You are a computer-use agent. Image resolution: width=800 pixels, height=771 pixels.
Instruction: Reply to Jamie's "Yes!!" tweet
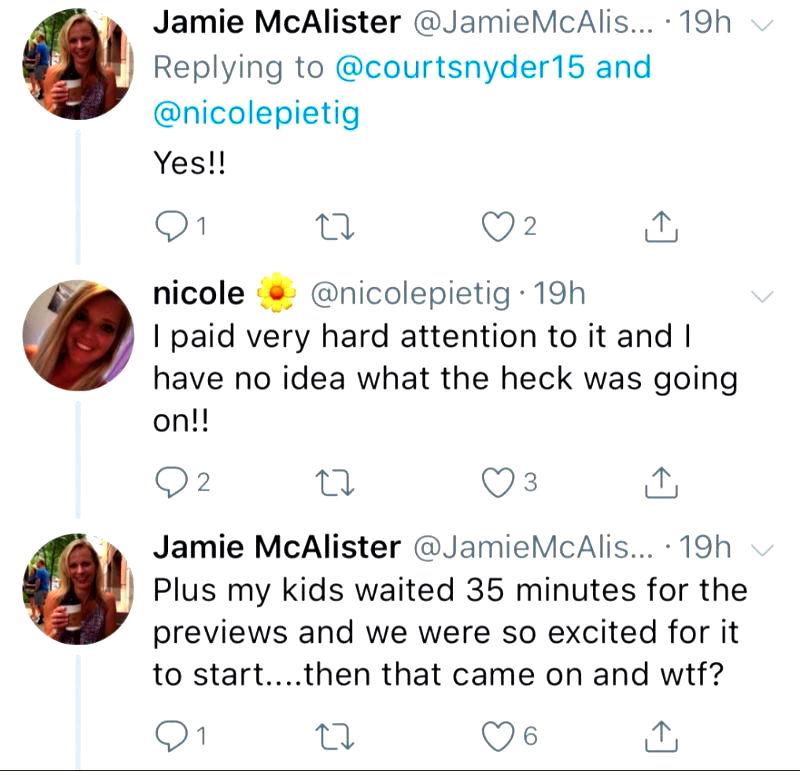pyautogui.click(x=172, y=229)
